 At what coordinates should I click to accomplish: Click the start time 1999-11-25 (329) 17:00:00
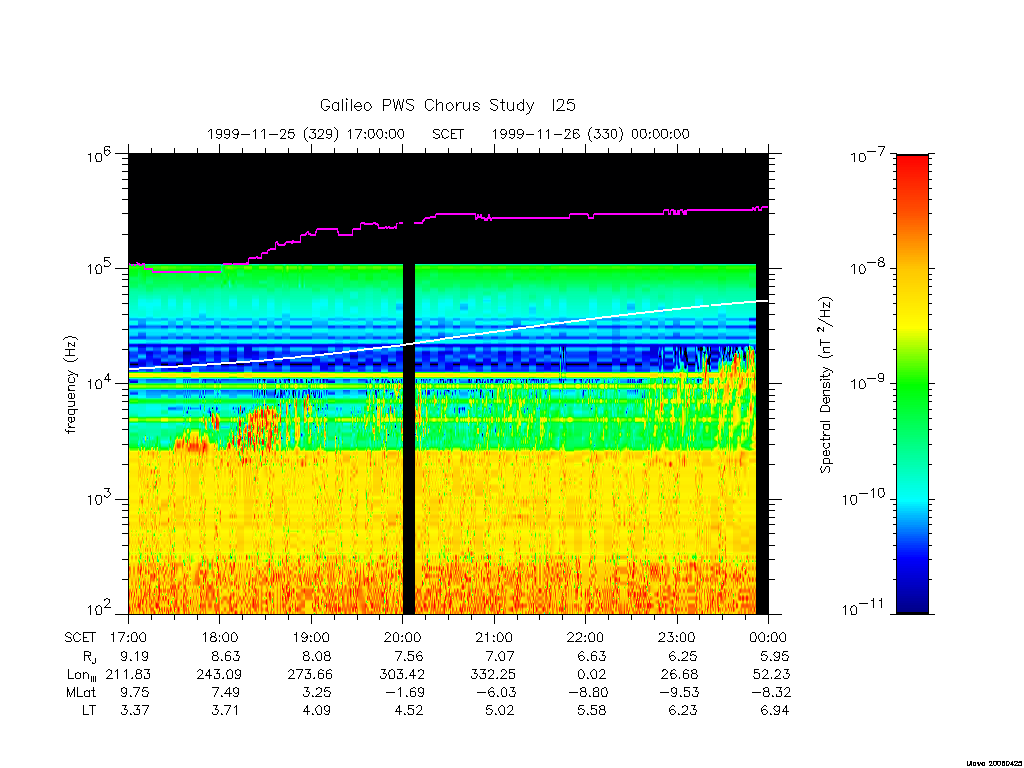pos(306,135)
